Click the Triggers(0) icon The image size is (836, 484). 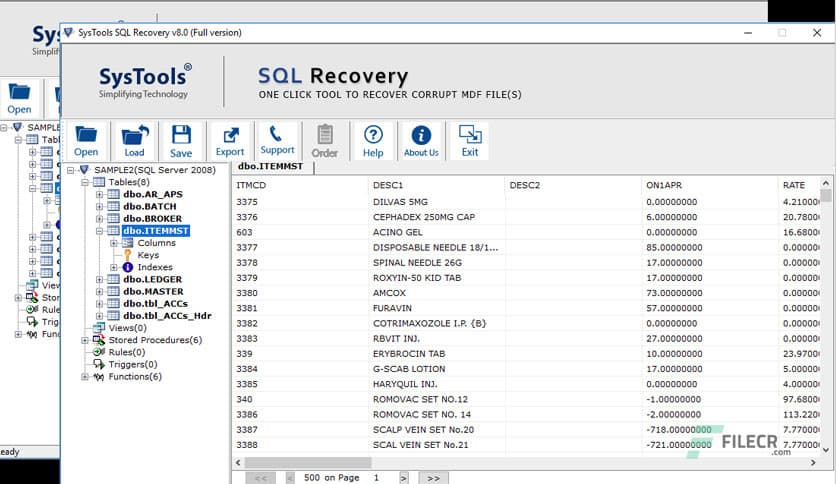pyautogui.click(x=99, y=364)
